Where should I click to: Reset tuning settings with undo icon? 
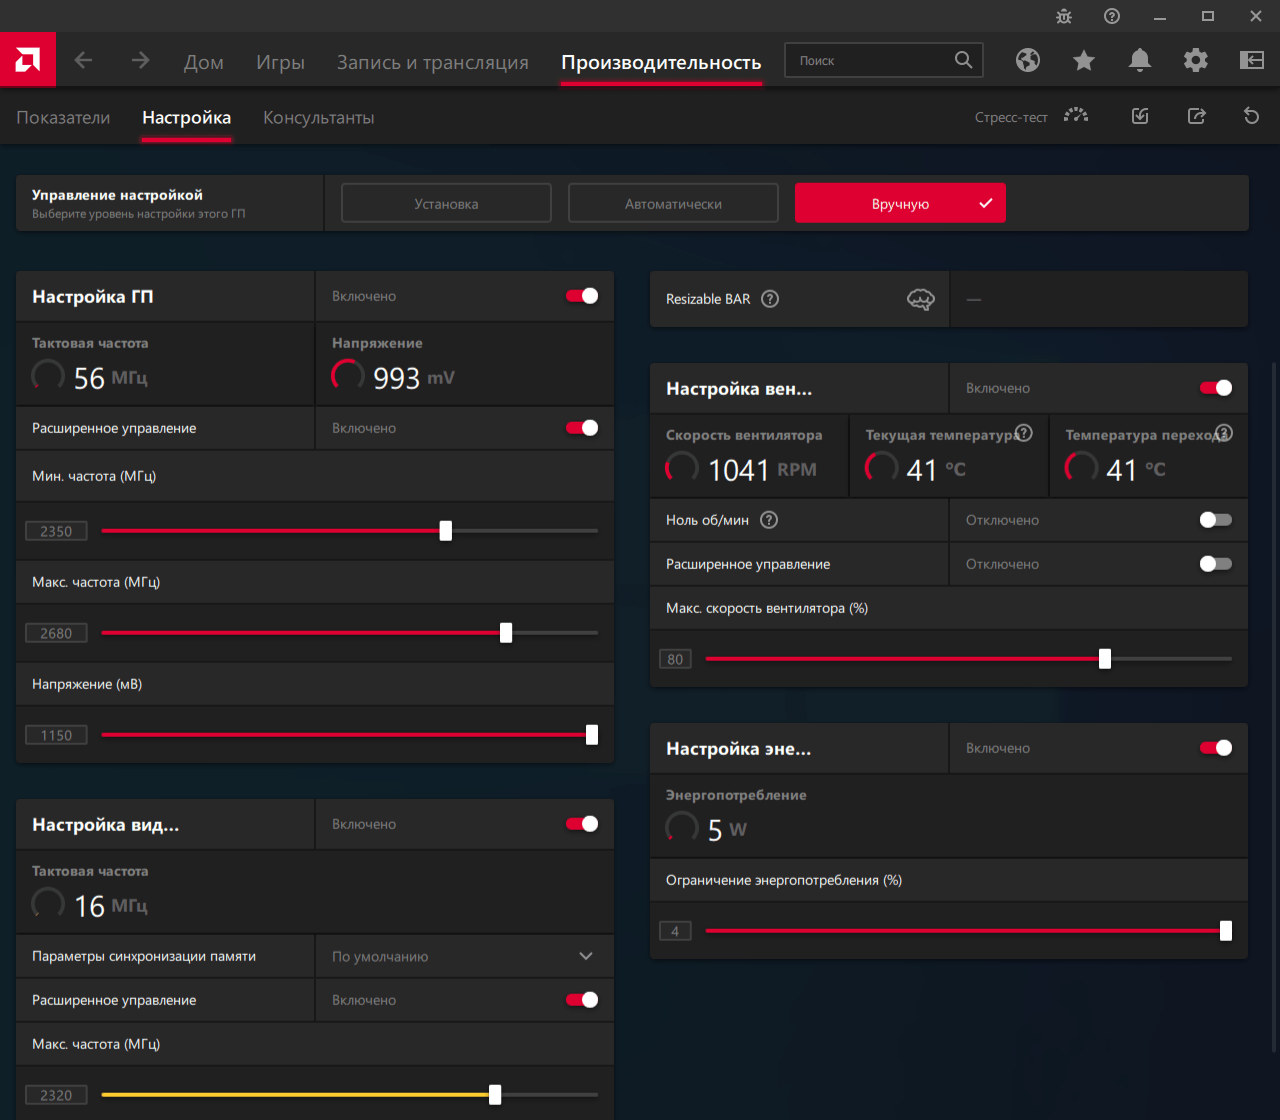[x=1251, y=117]
